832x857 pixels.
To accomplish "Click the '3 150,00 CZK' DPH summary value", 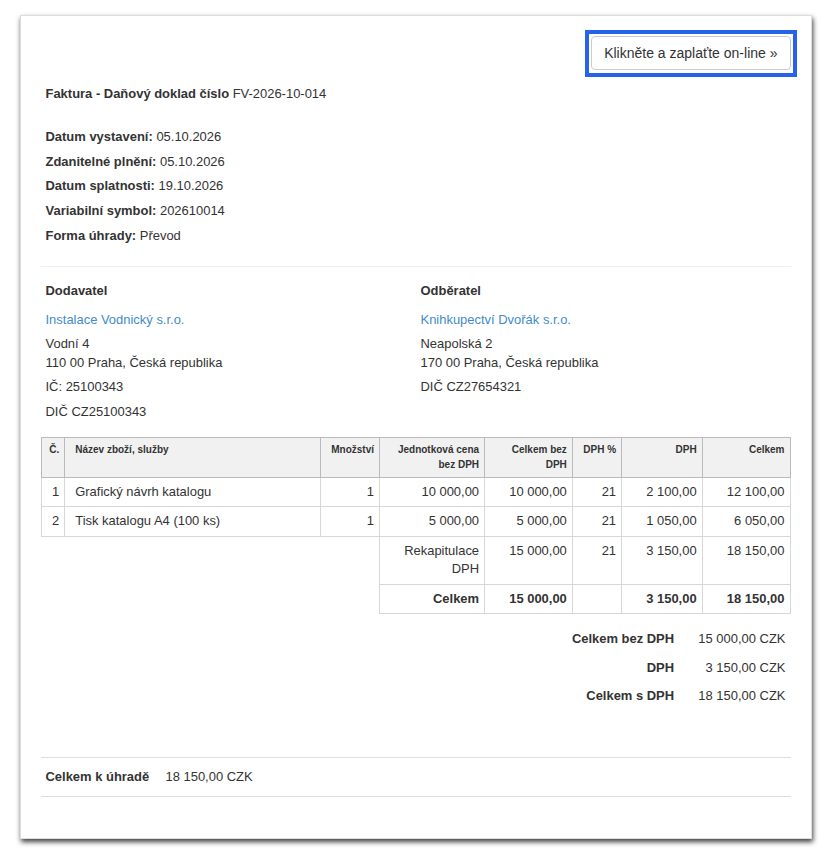I will [x=745, y=668].
